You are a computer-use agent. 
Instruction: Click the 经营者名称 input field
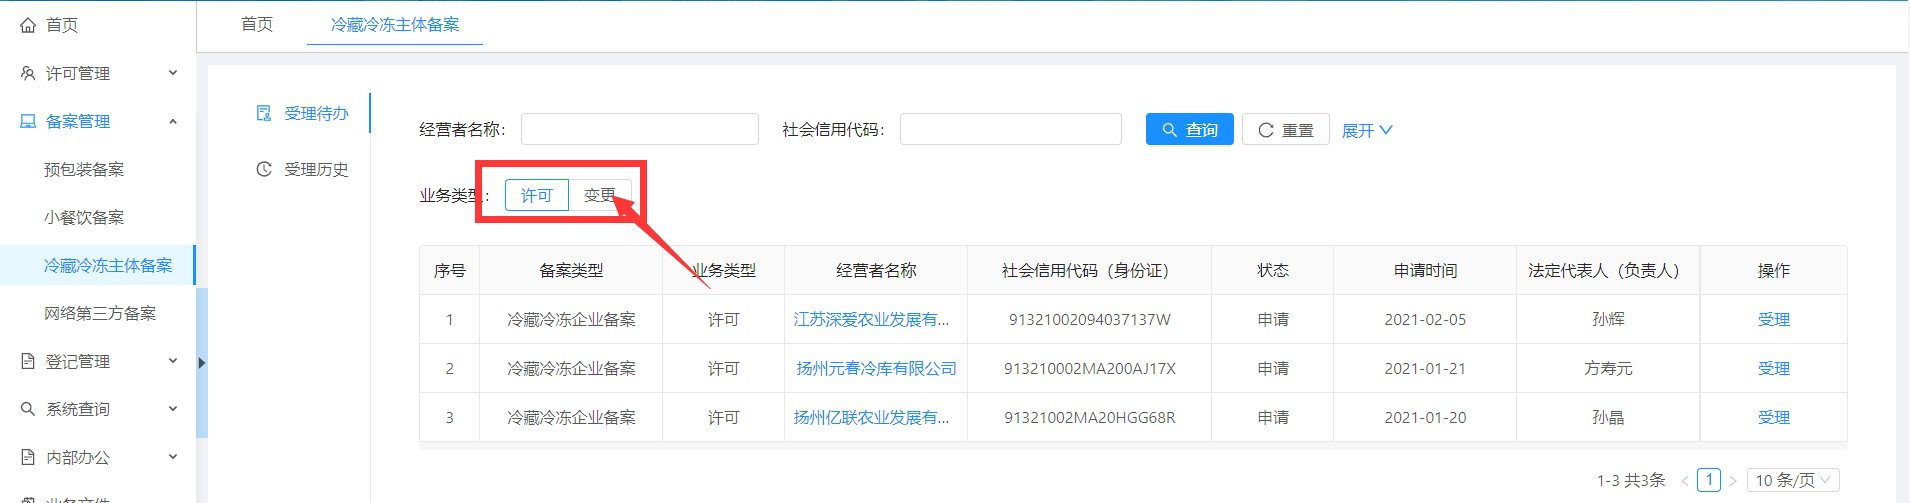(x=639, y=129)
